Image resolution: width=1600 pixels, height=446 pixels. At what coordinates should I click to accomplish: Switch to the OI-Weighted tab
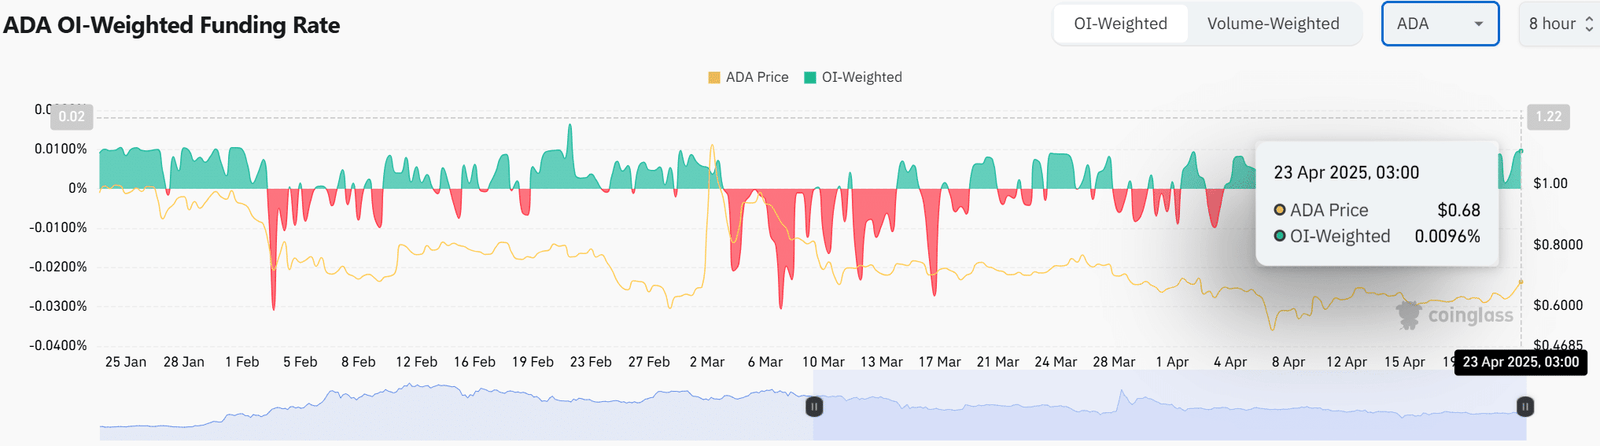(x=1120, y=24)
